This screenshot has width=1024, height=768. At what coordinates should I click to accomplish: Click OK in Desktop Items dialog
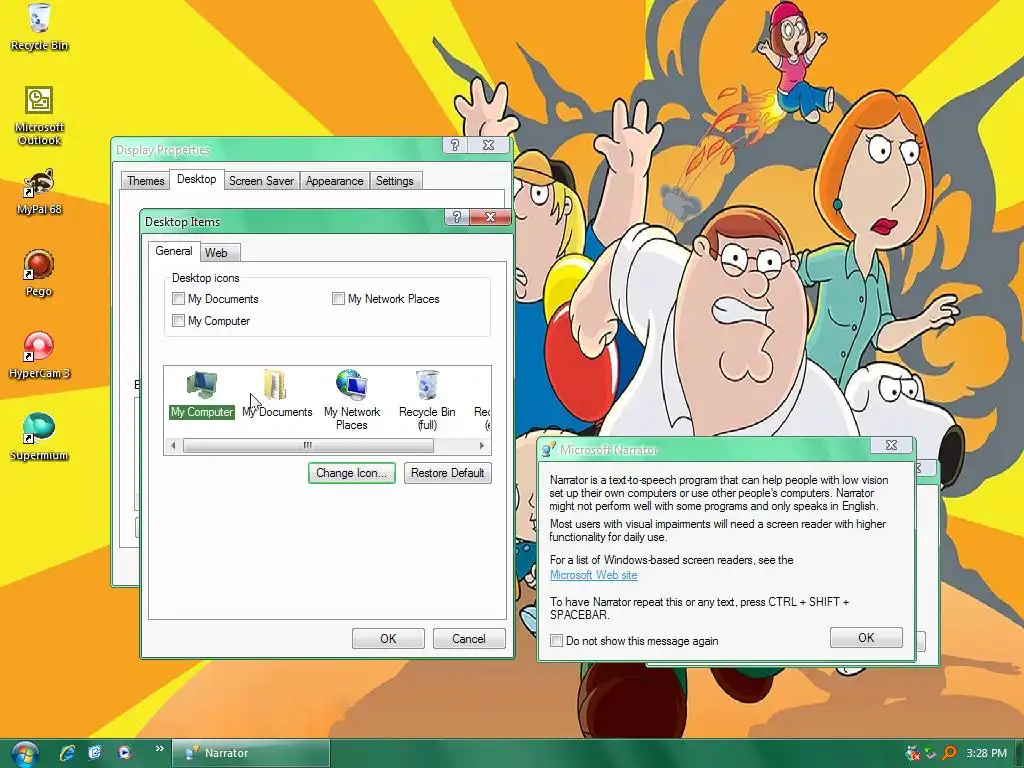(x=389, y=639)
